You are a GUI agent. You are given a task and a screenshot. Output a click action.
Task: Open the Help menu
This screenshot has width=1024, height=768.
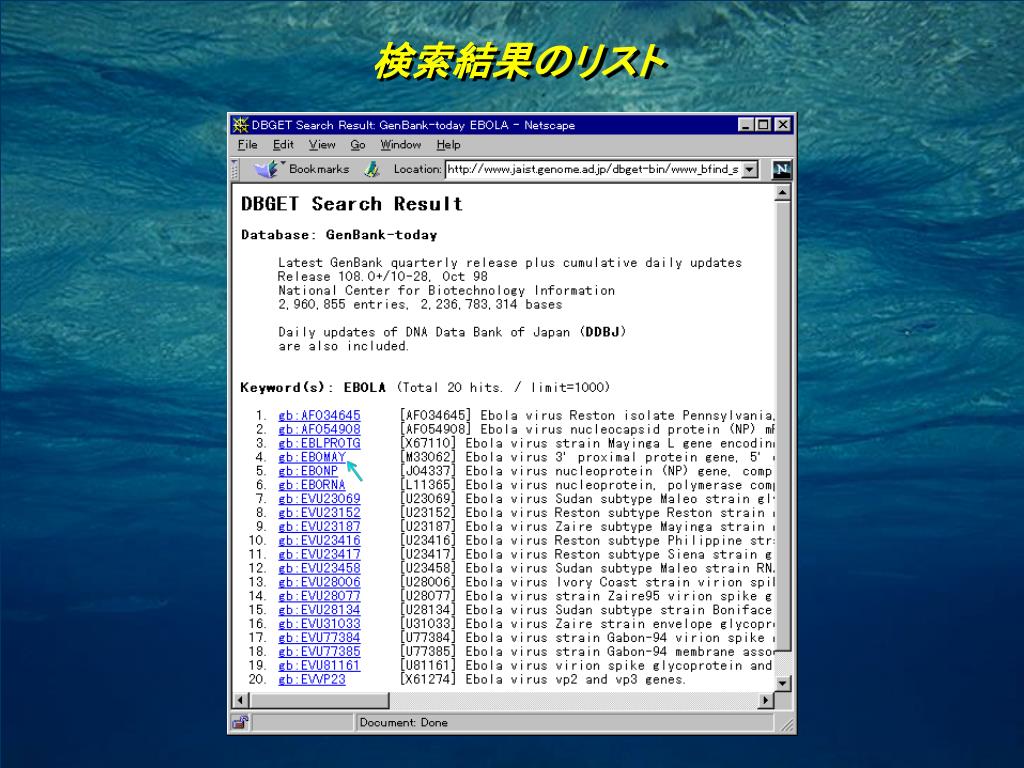coord(449,145)
